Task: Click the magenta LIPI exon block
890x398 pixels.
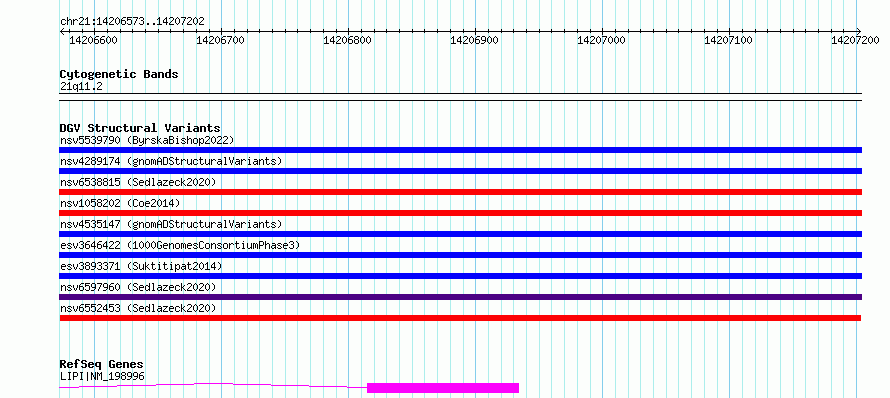Action: [x=443, y=388]
